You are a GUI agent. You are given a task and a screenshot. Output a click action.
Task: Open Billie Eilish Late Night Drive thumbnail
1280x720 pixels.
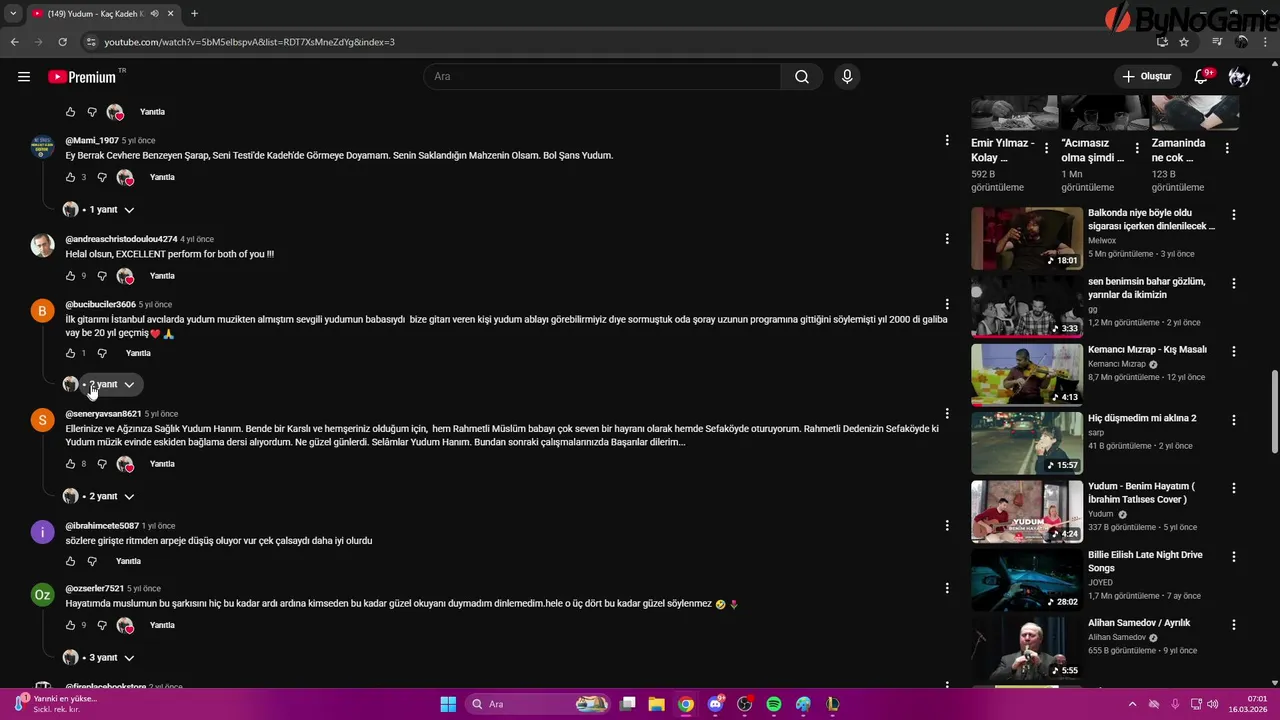coord(1027,580)
